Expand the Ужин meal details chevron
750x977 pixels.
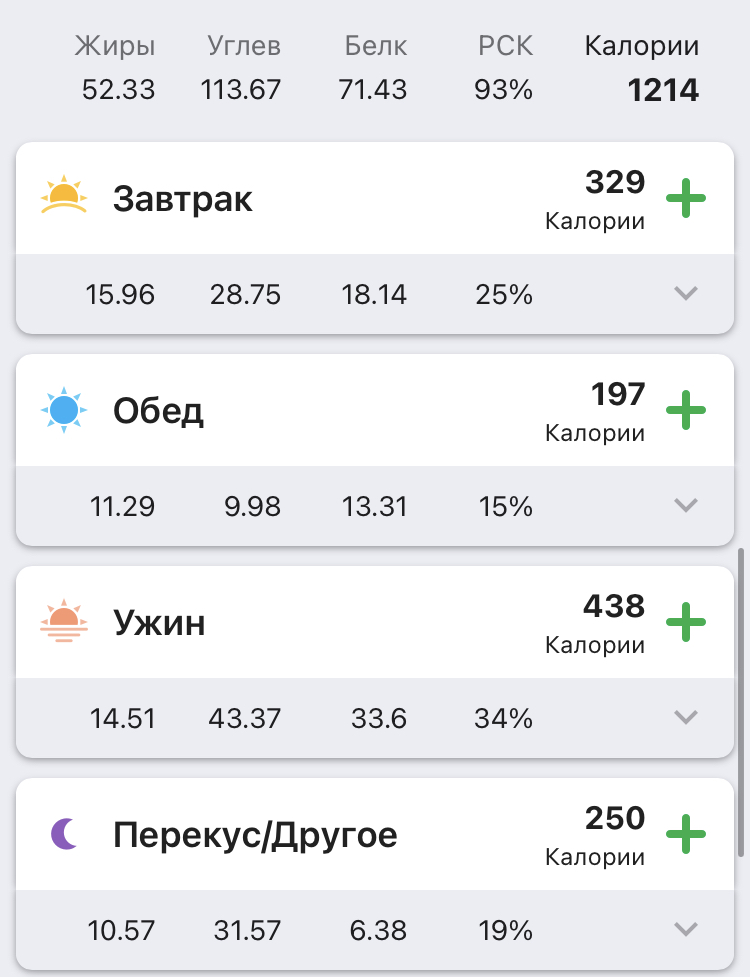click(685, 718)
